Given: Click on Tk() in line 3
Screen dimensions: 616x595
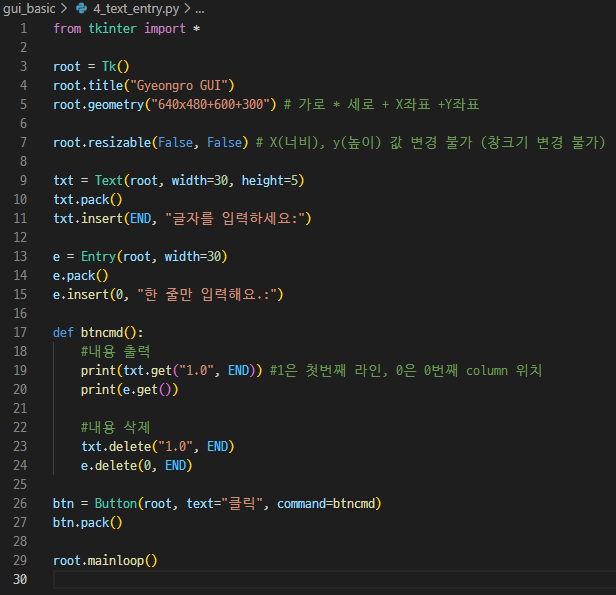Looking at the screenshot, I should pos(116,66).
